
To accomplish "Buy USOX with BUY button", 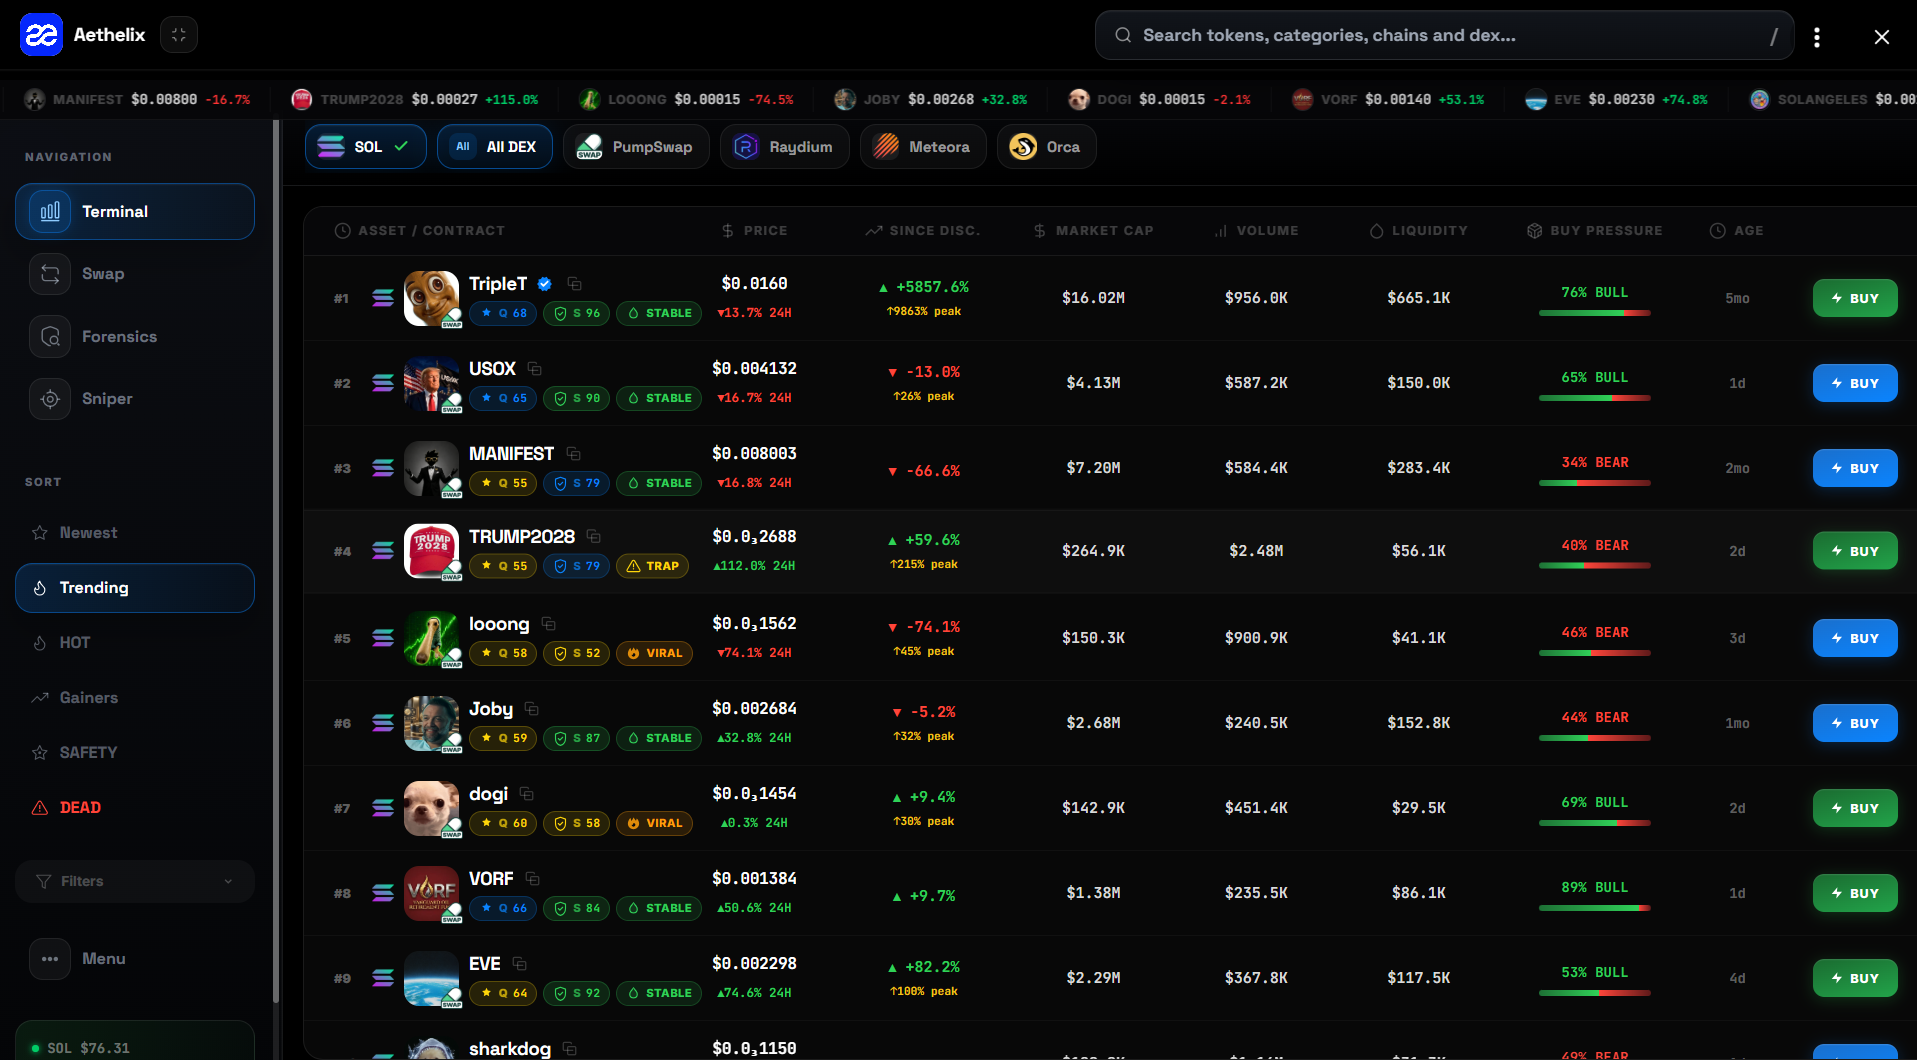I will click(1855, 383).
